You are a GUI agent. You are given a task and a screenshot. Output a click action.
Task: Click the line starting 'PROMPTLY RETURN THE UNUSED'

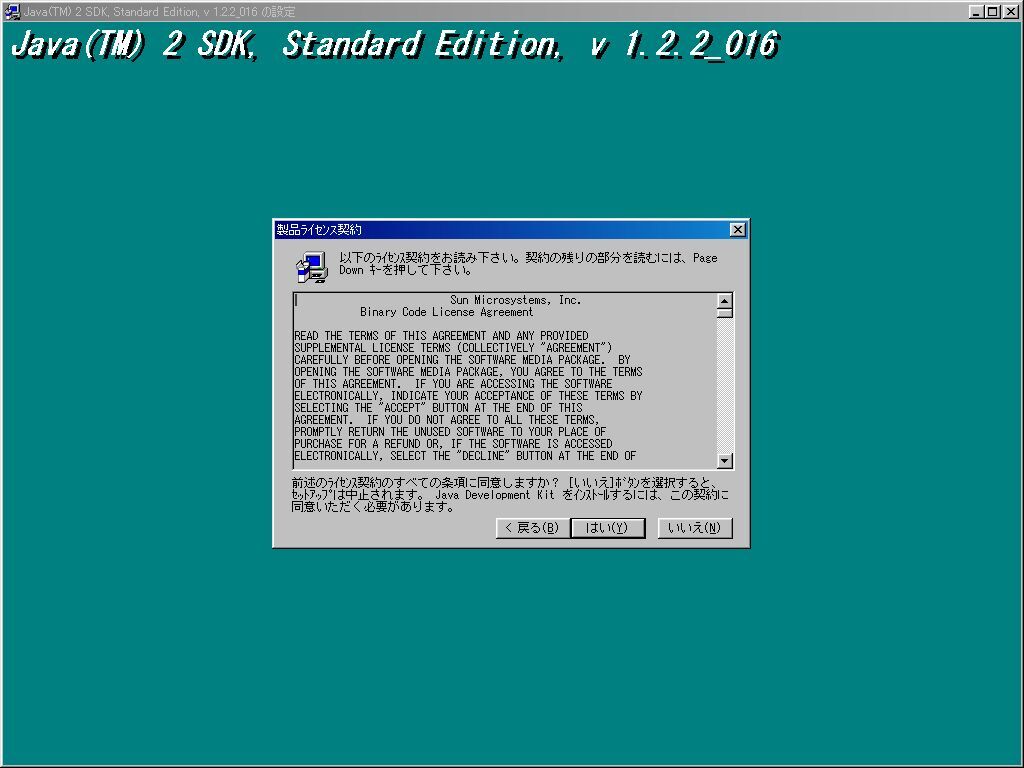coord(450,432)
